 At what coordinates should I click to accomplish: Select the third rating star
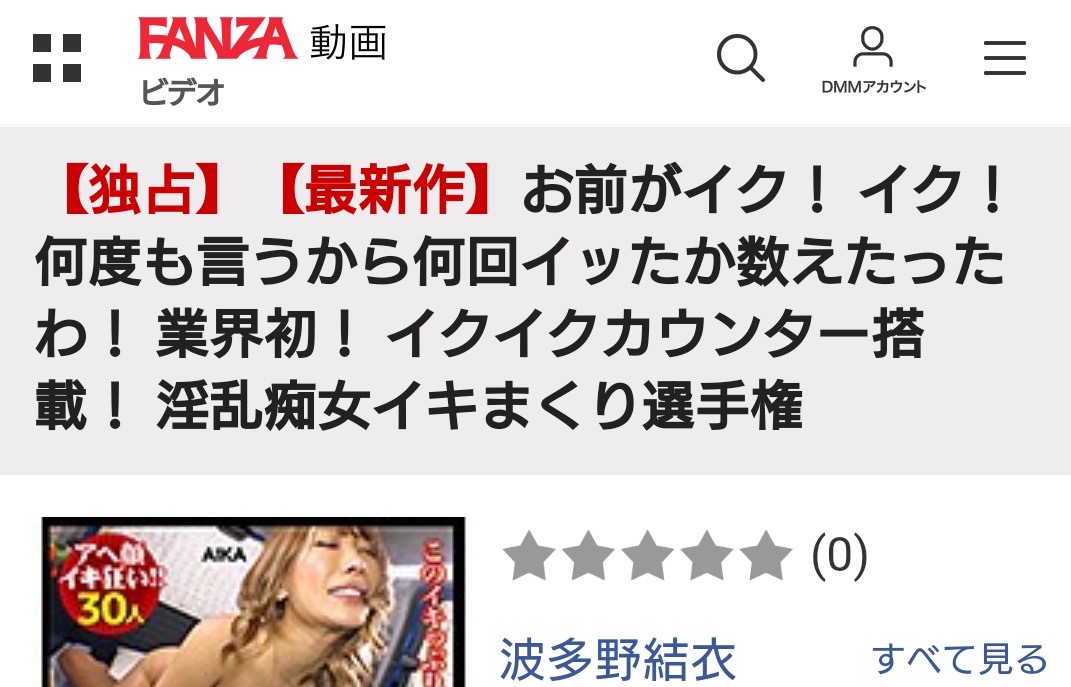(648, 556)
